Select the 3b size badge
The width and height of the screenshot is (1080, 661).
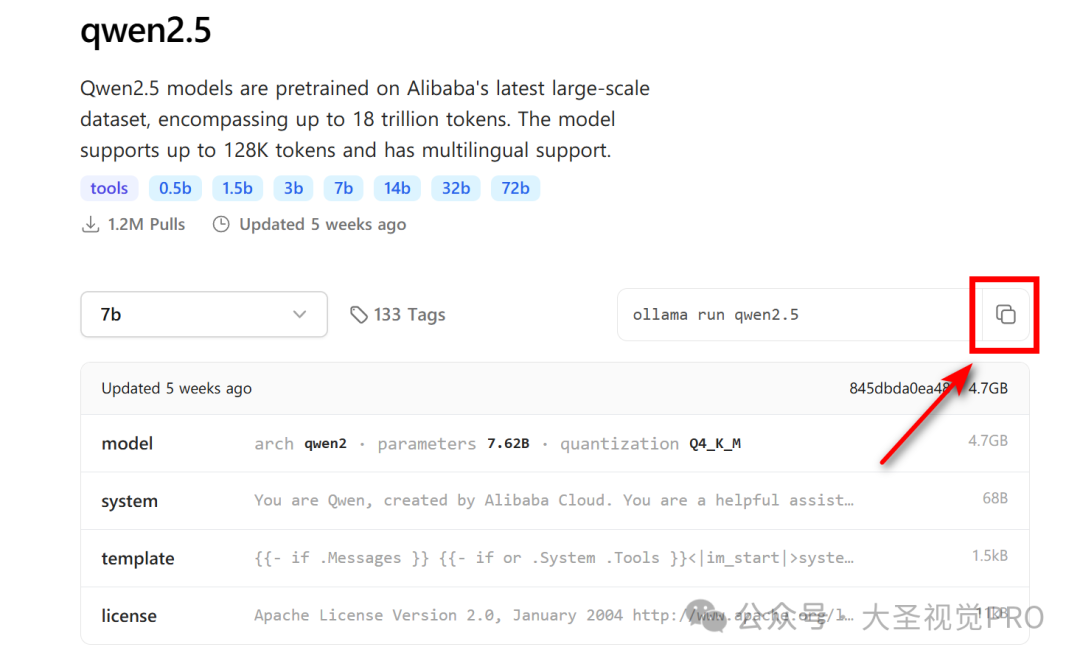[x=293, y=188]
